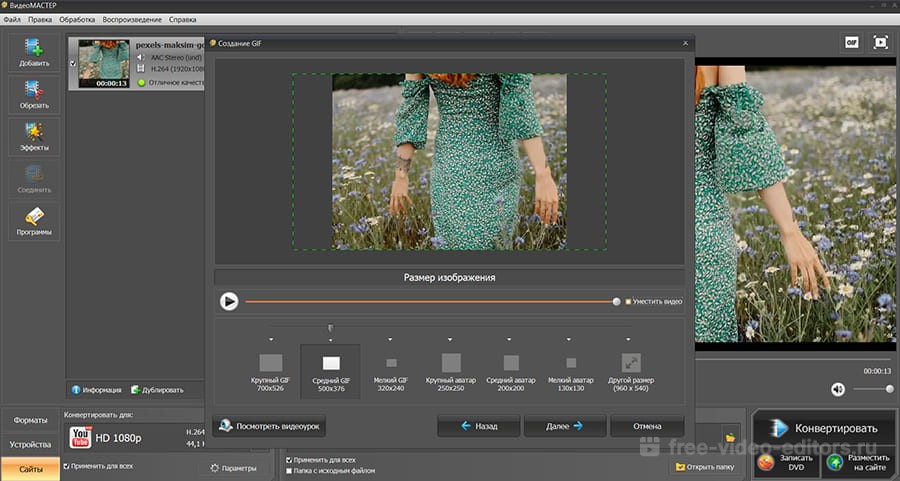Uncheck the video file checkbox in list
This screenshot has width=900, height=481.
[x=72, y=64]
